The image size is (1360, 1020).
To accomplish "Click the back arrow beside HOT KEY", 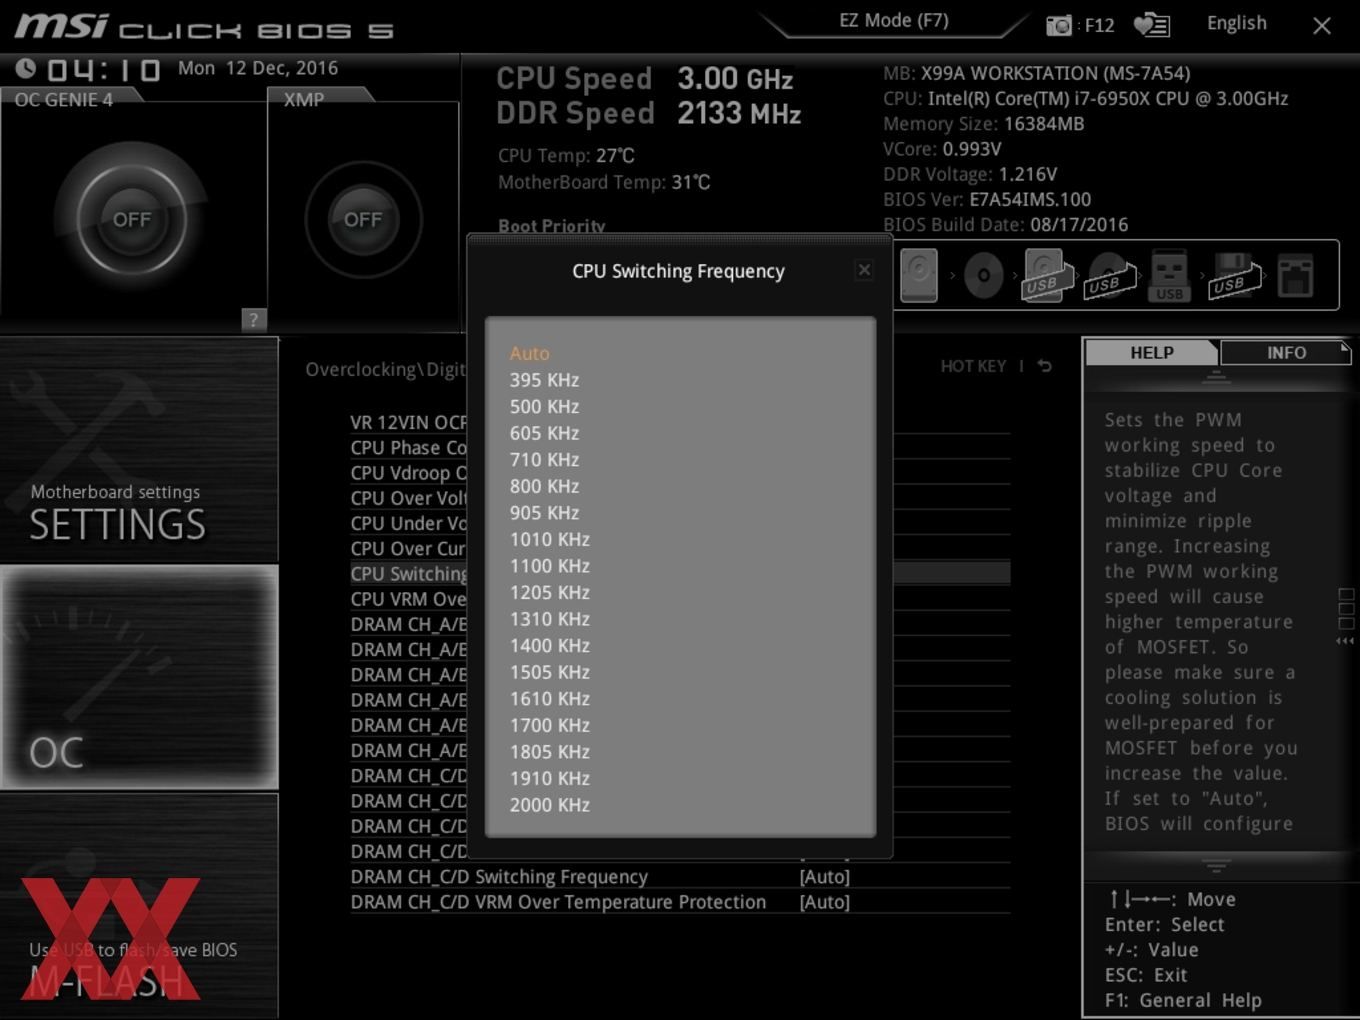I will (1044, 366).
